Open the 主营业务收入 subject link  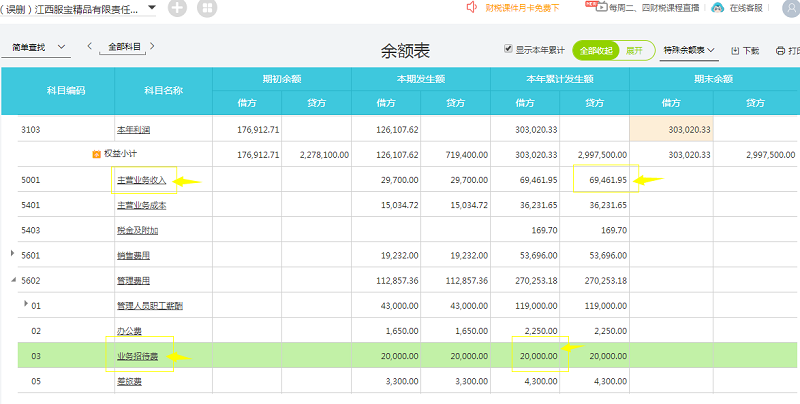(141, 180)
